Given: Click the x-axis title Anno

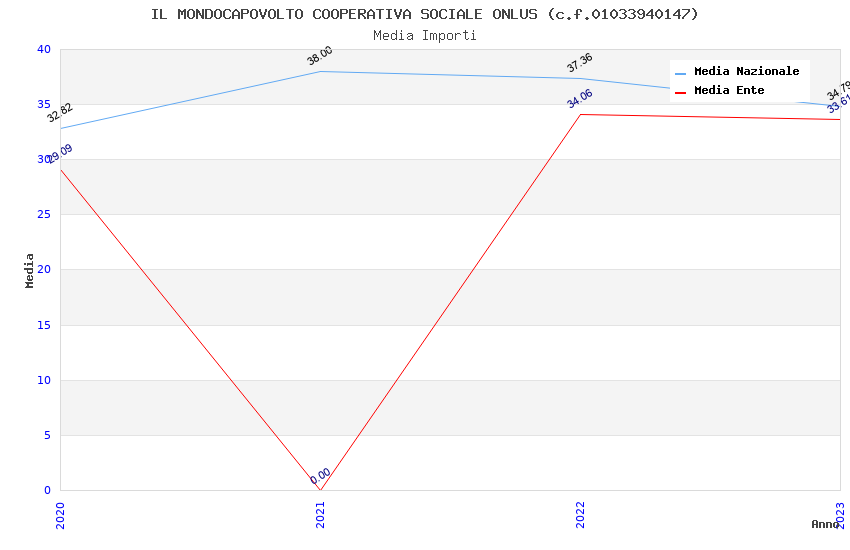Looking at the screenshot, I should [x=825, y=524].
